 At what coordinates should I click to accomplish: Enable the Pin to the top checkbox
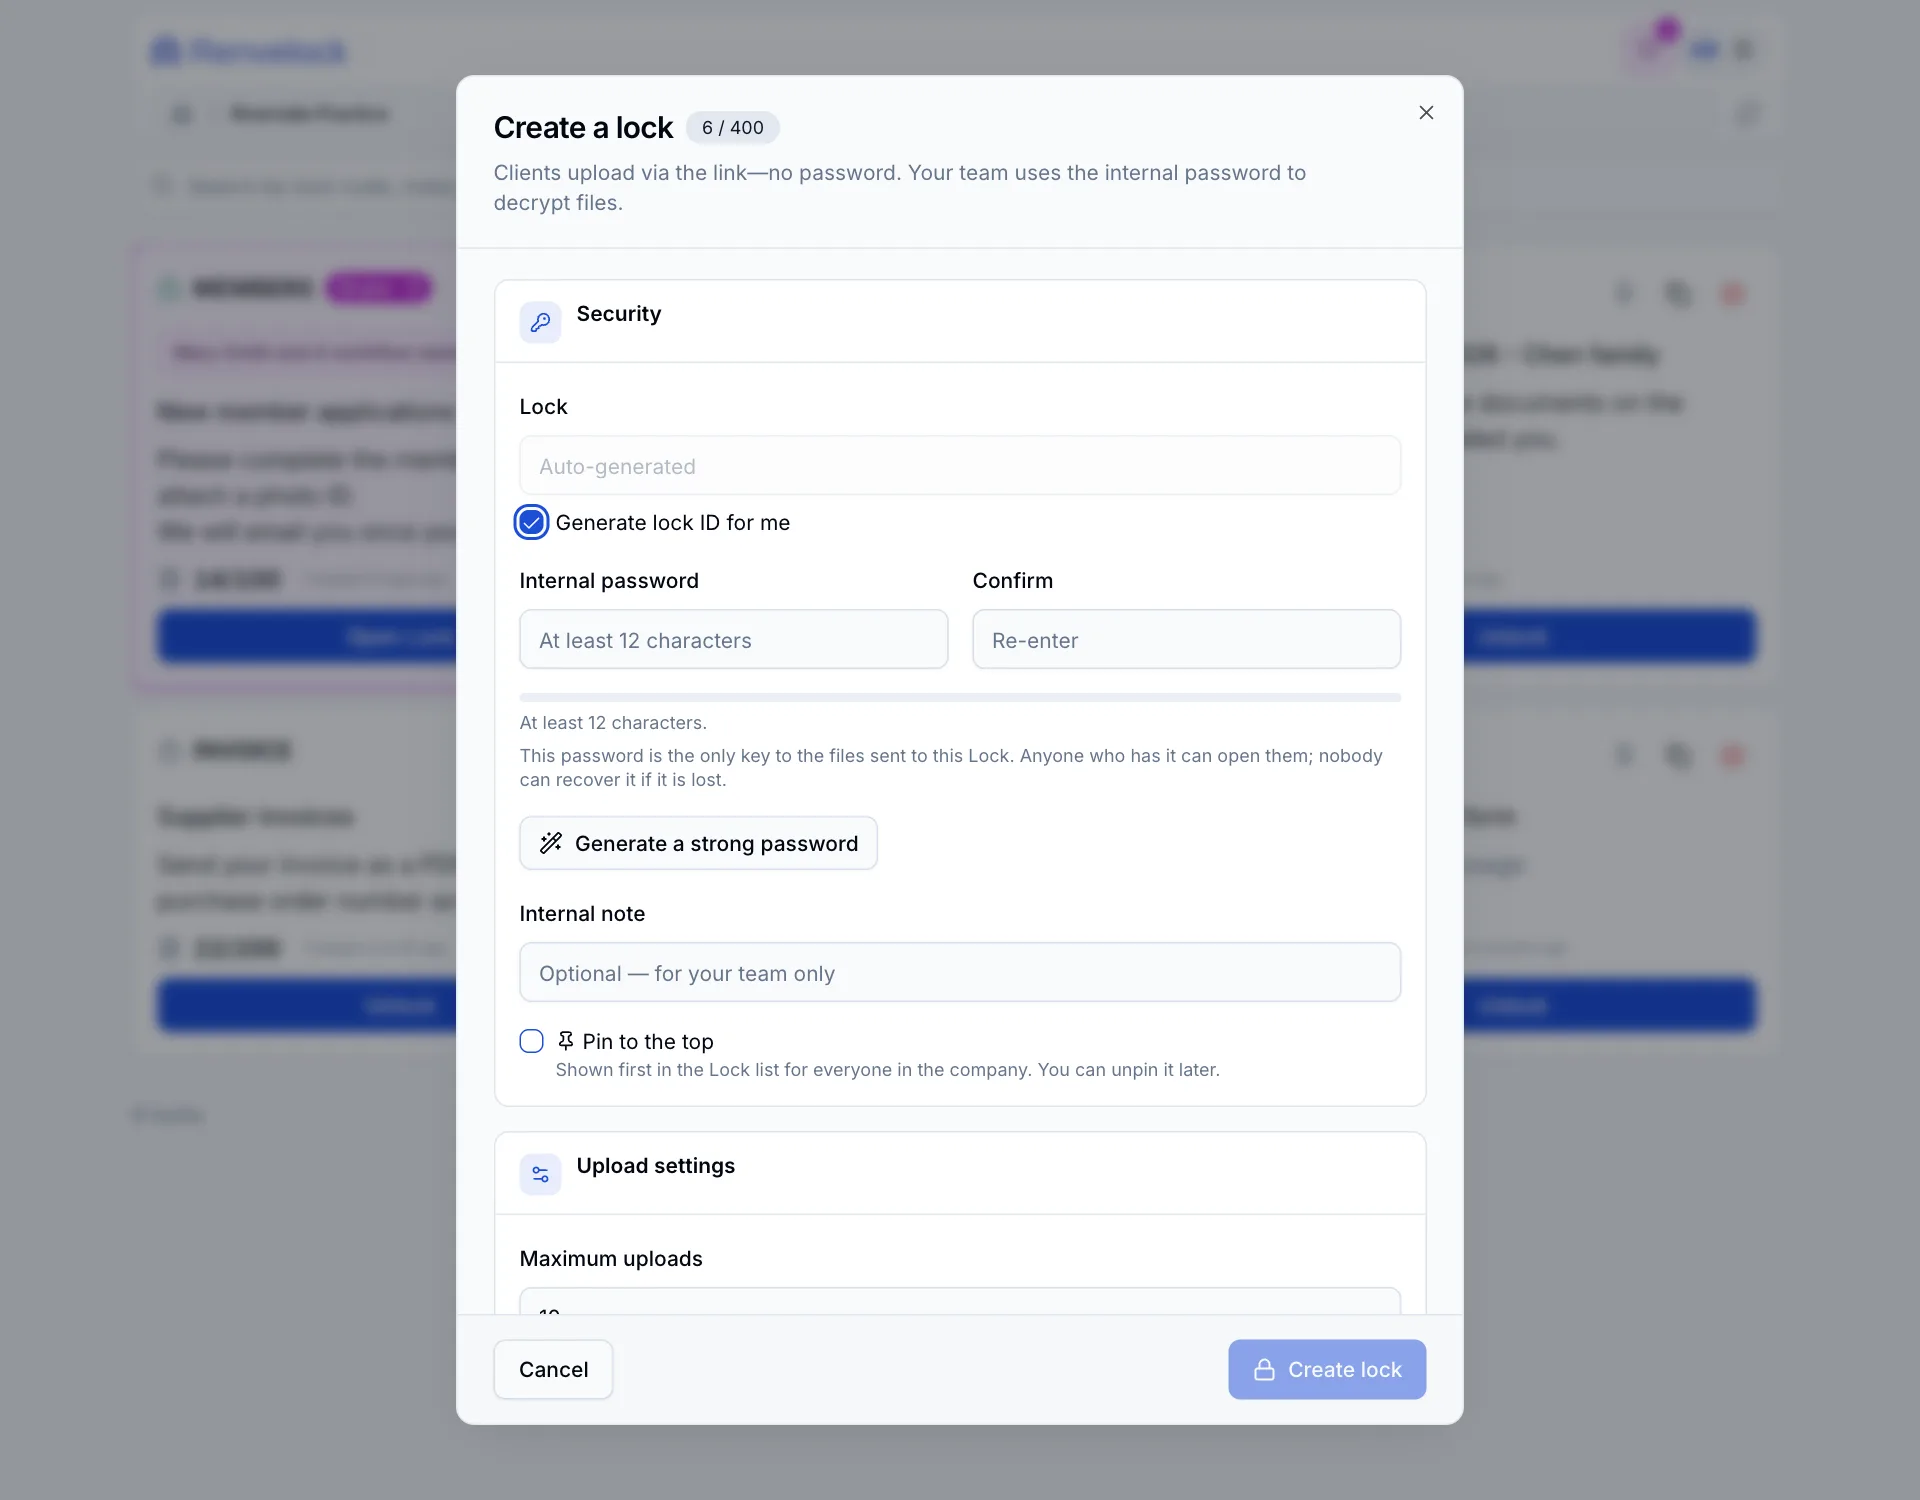point(531,1041)
